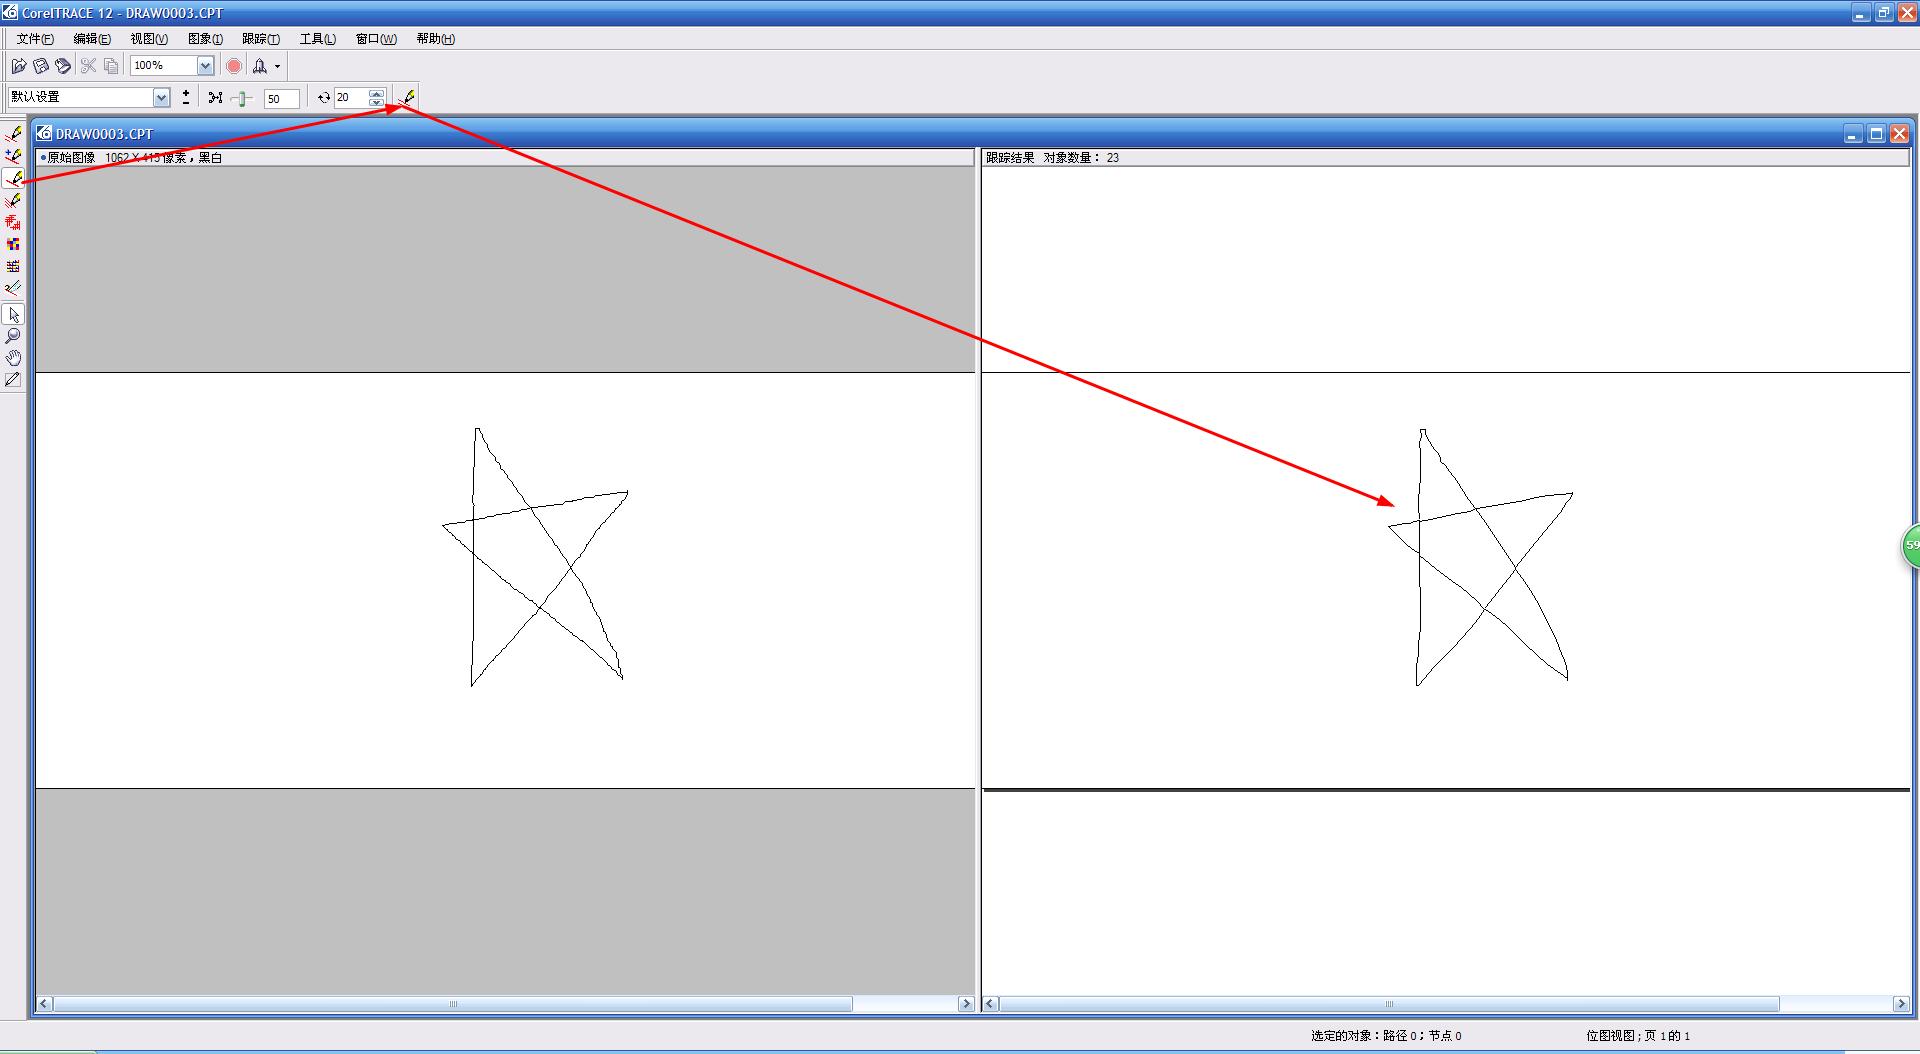
Task: Select the Centerline trace tool in toolbox
Action: pos(13,179)
